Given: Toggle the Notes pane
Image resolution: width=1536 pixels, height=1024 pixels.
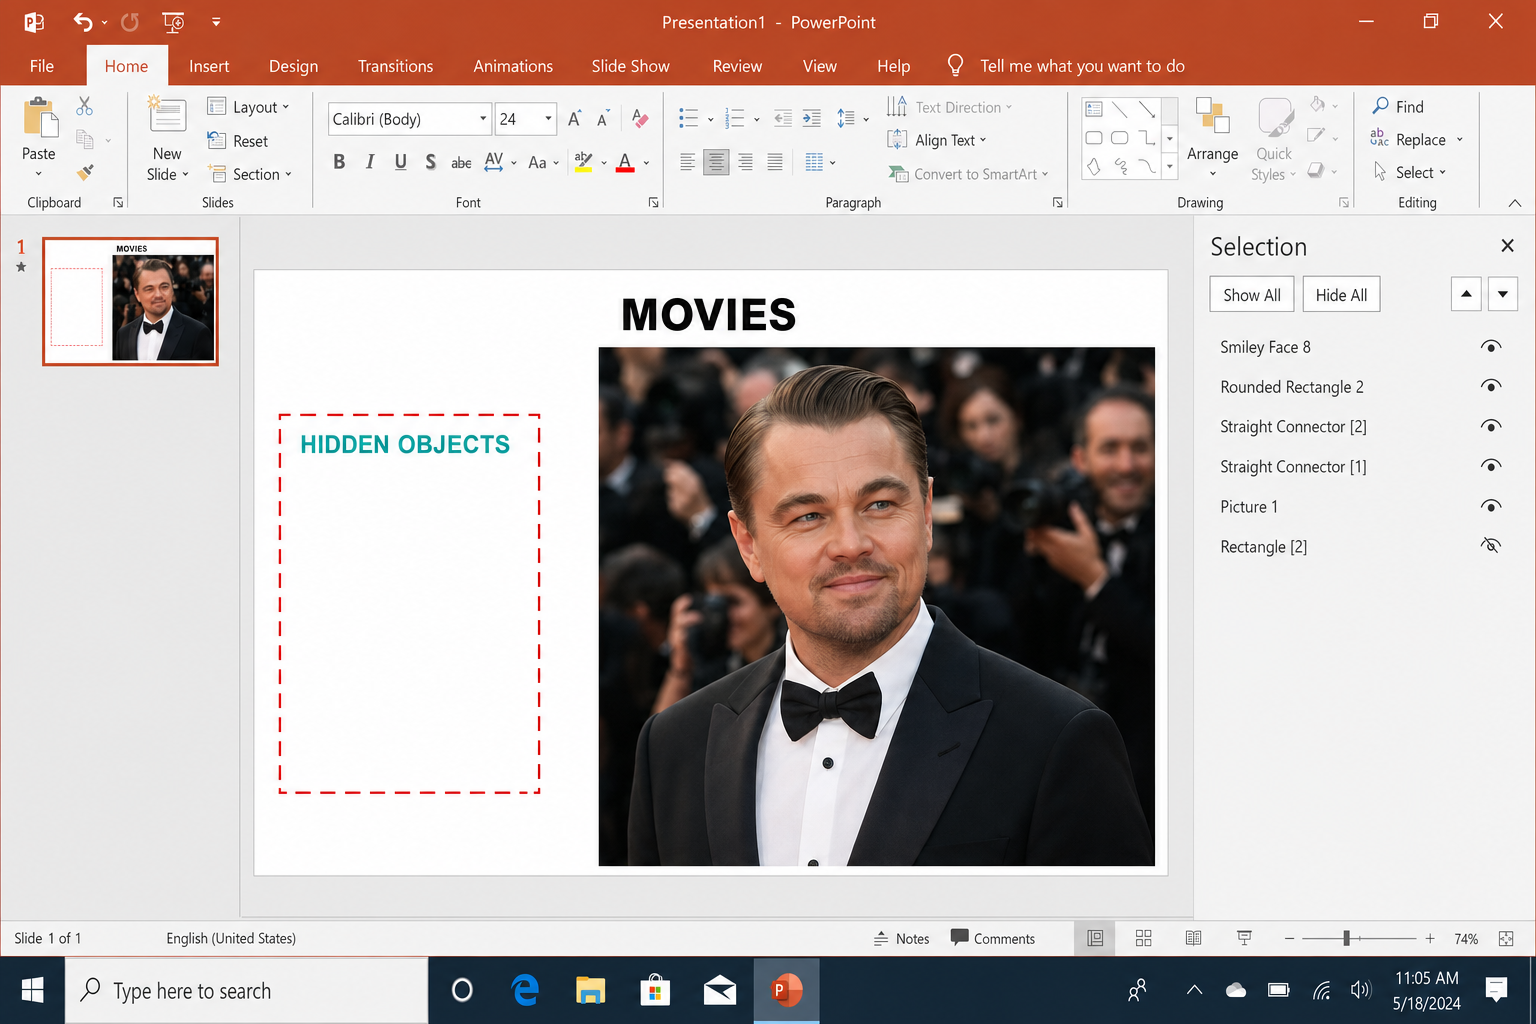Looking at the screenshot, I should [x=901, y=938].
